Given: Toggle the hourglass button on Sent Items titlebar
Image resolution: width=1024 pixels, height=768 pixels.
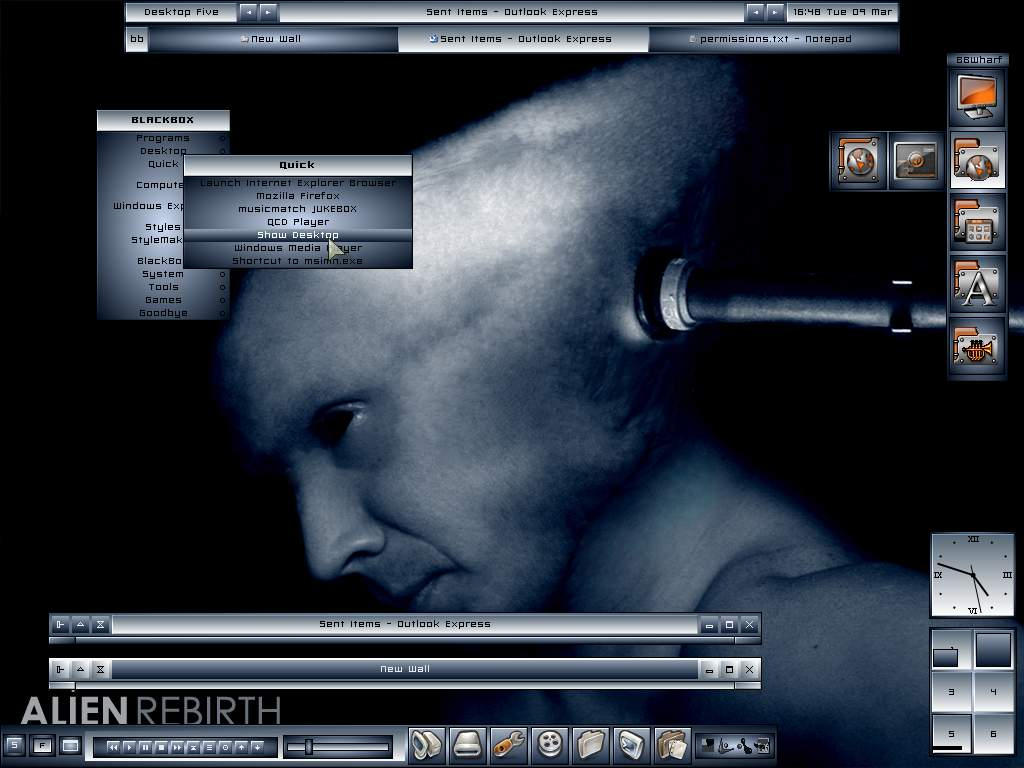Looking at the screenshot, I should coord(101,624).
